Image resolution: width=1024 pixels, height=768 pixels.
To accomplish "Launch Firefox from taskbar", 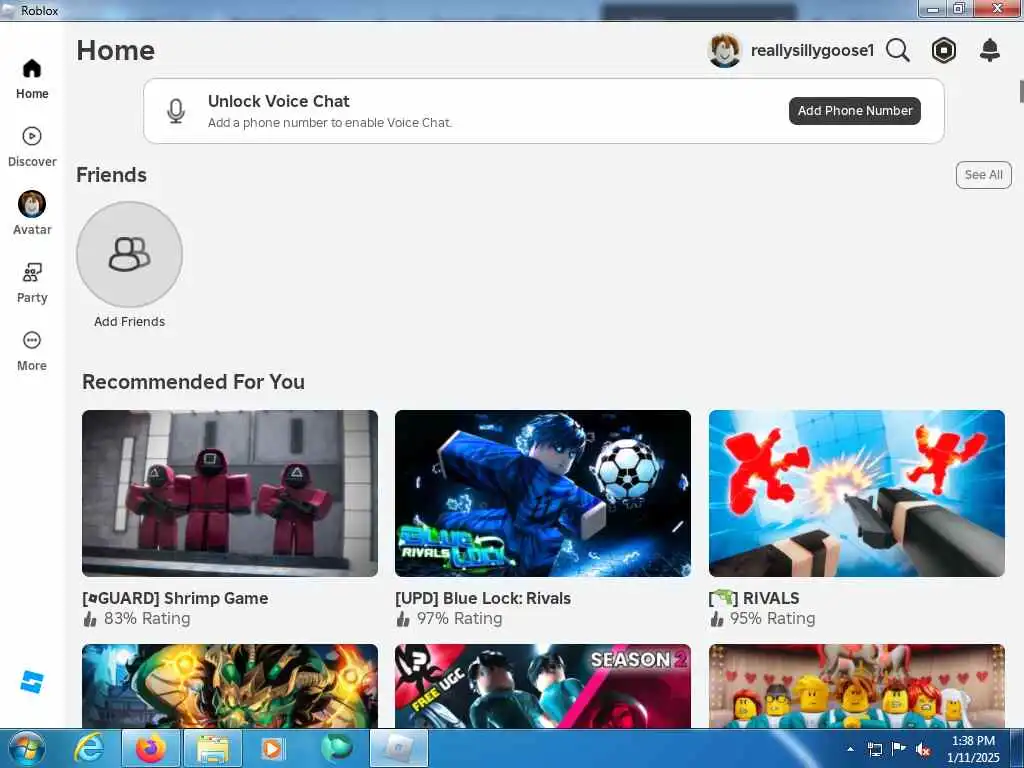I will coord(151,748).
